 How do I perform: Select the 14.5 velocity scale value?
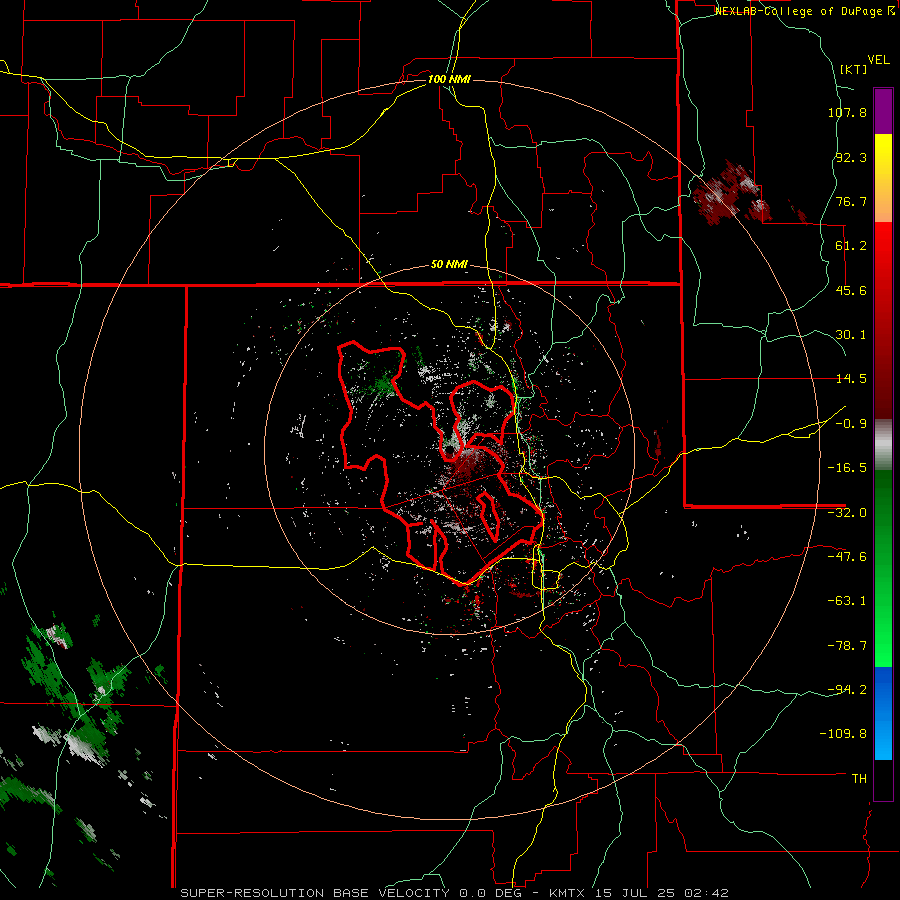click(x=851, y=379)
